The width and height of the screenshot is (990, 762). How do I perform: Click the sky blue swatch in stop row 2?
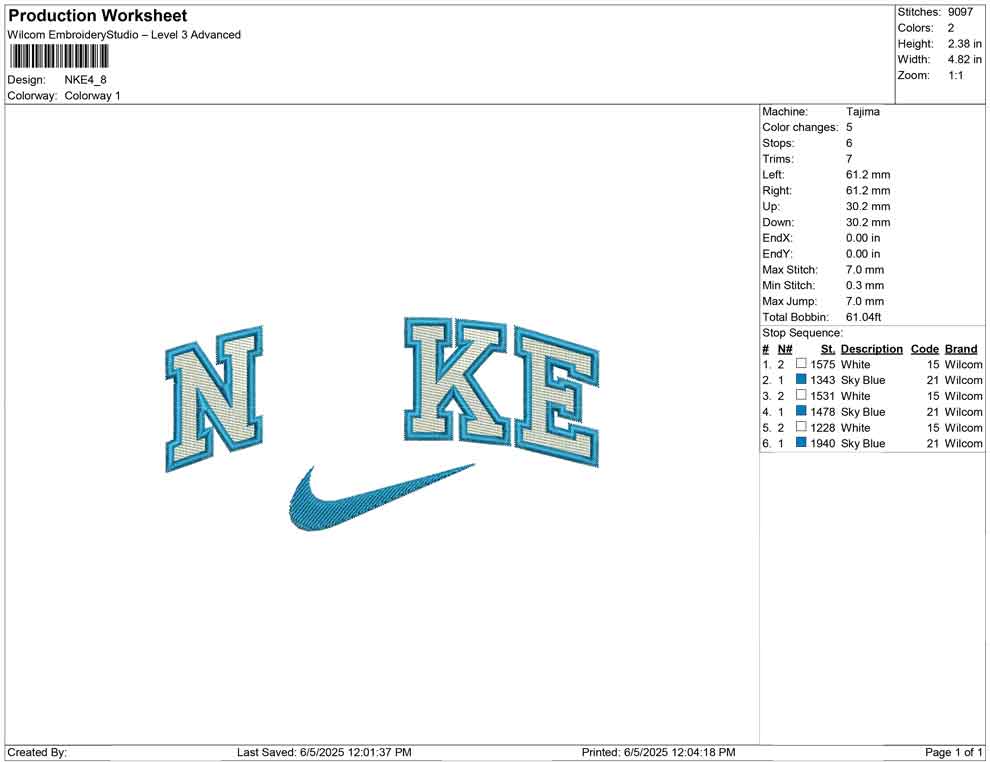pyautogui.click(x=801, y=379)
